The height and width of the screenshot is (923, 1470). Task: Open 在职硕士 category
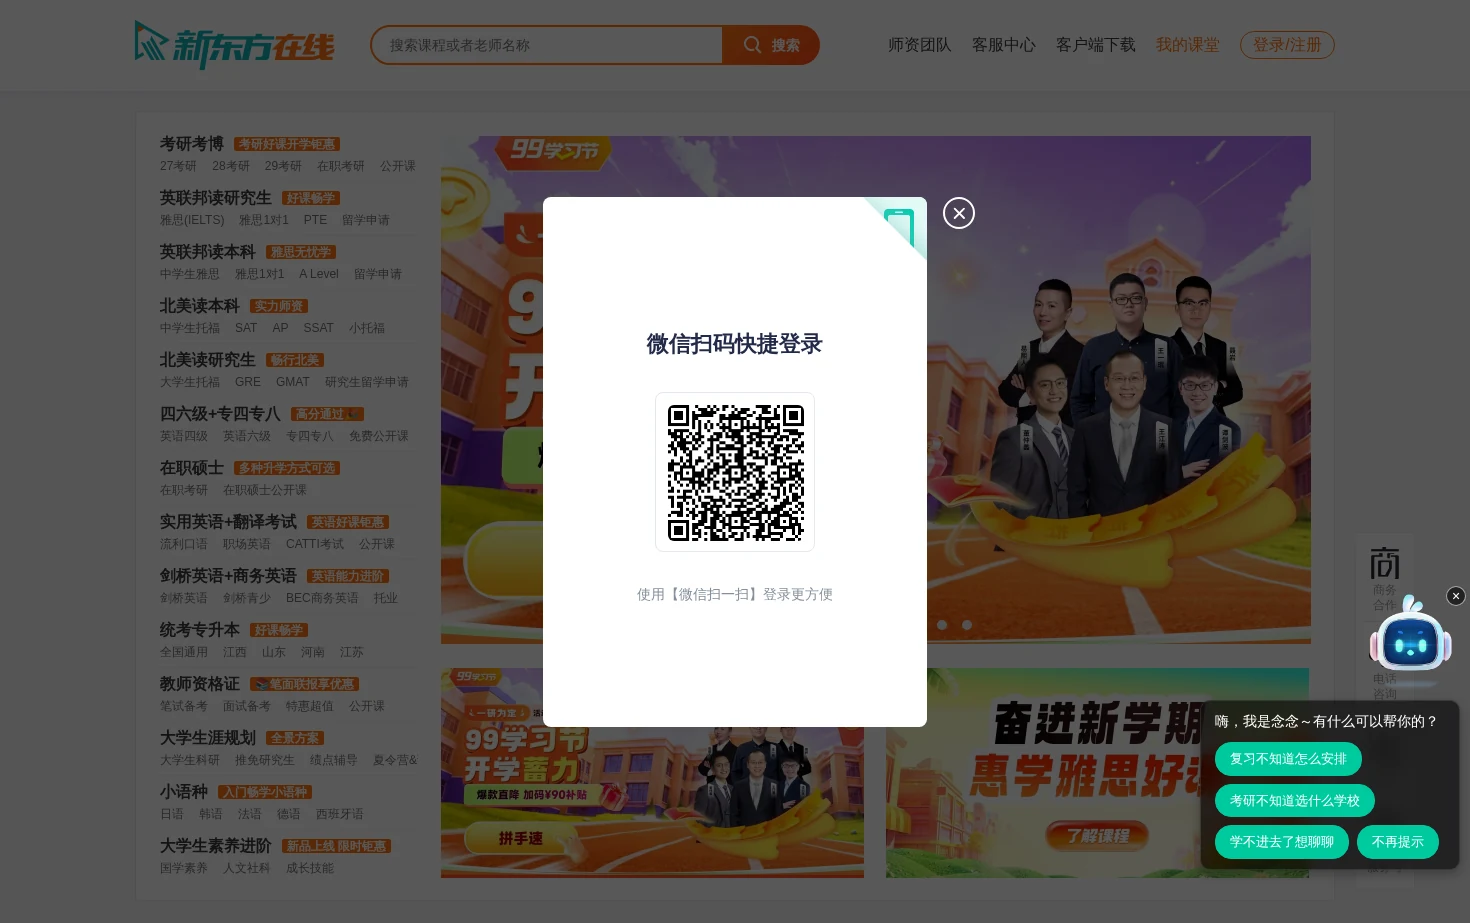[192, 468]
